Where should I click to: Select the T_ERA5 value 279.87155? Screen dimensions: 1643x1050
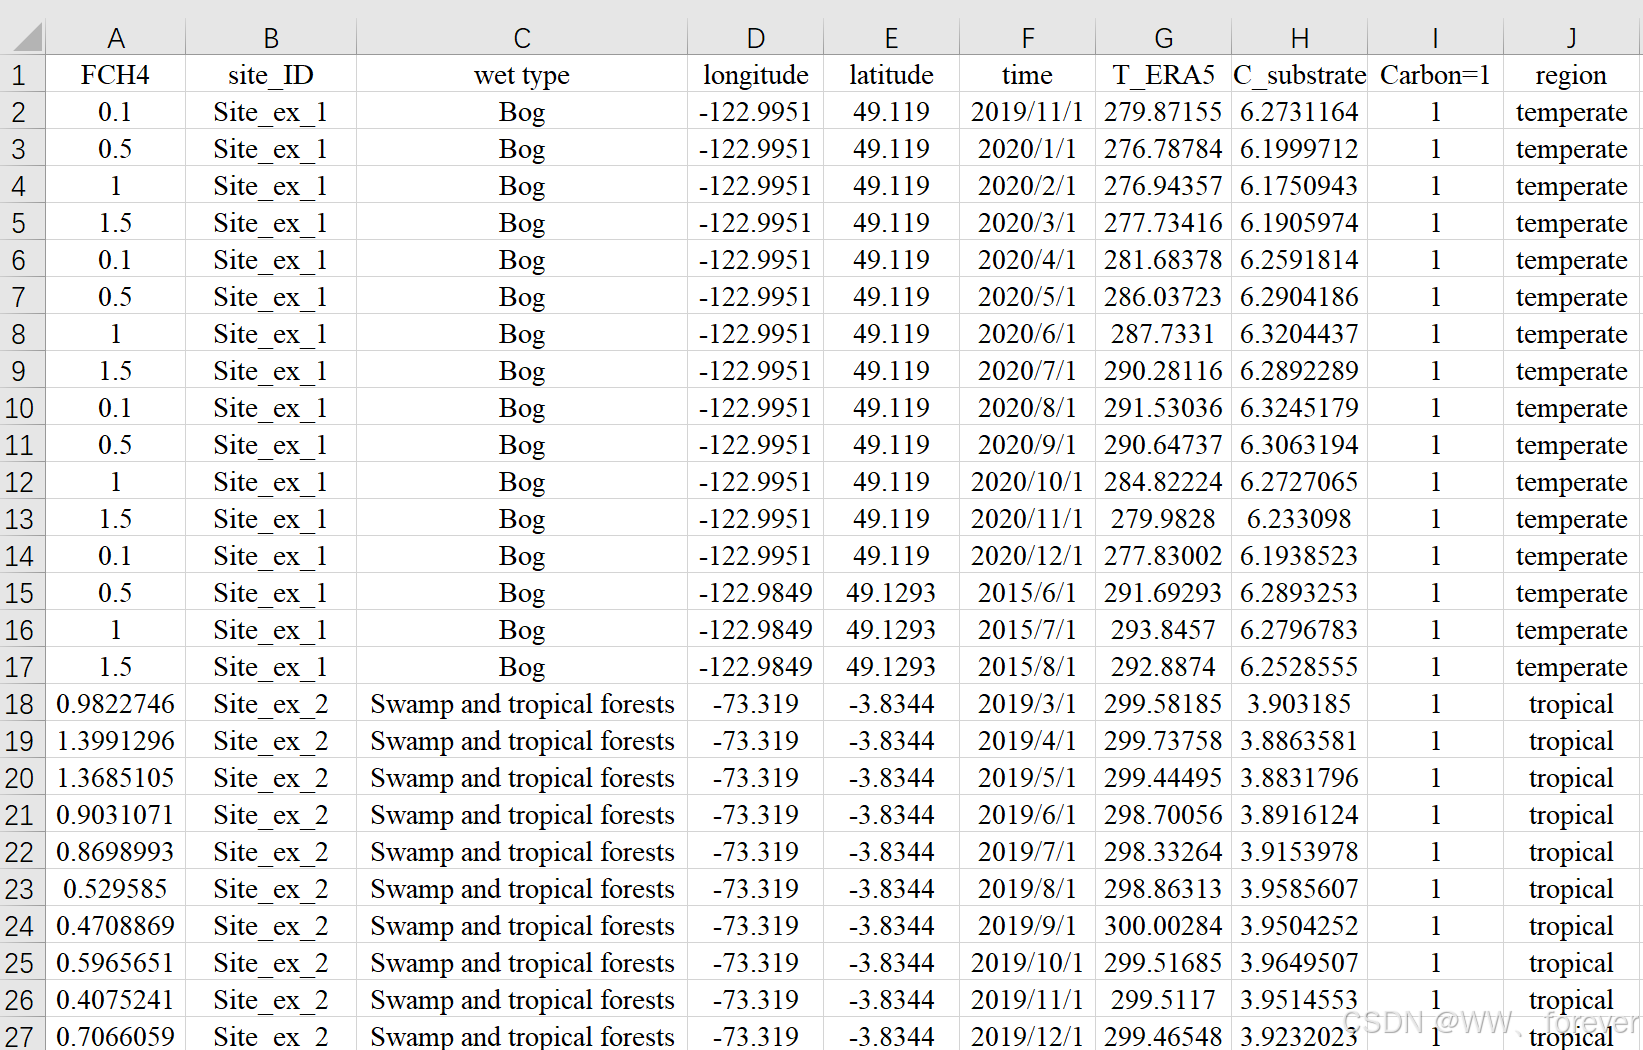tap(1163, 111)
